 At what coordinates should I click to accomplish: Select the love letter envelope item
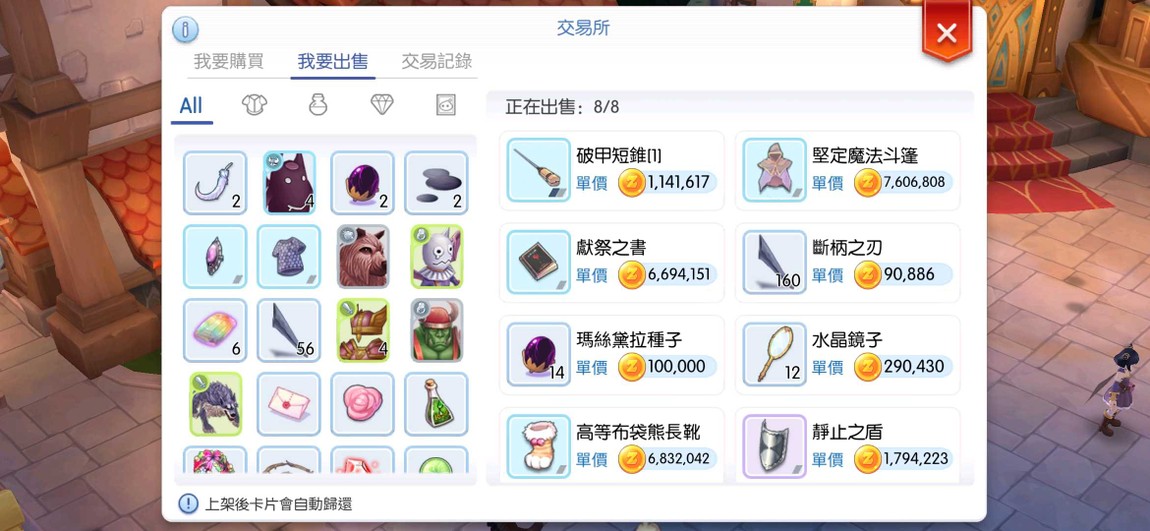(x=289, y=404)
